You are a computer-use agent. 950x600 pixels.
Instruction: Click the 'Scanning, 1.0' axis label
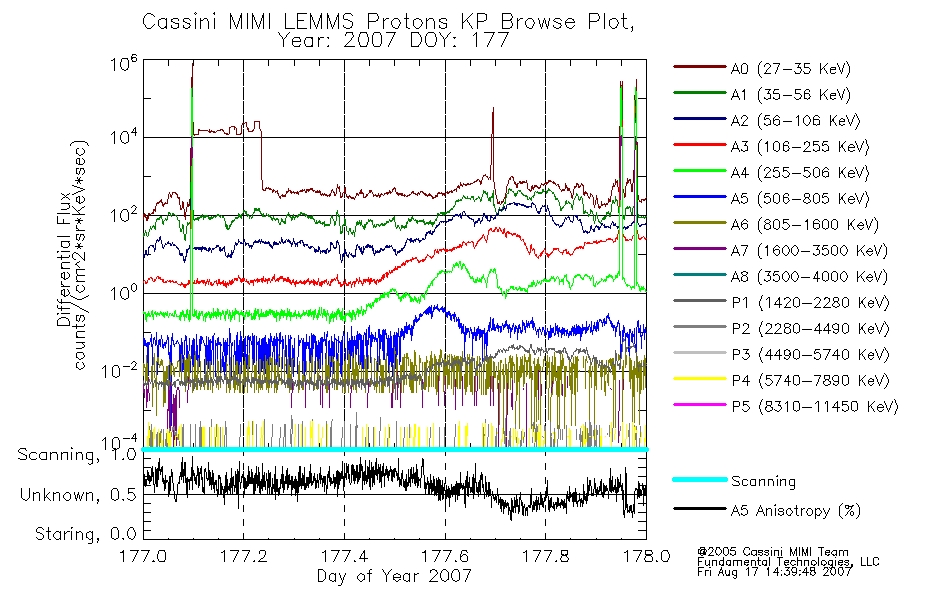pyautogui.click(x=77, y=455)
